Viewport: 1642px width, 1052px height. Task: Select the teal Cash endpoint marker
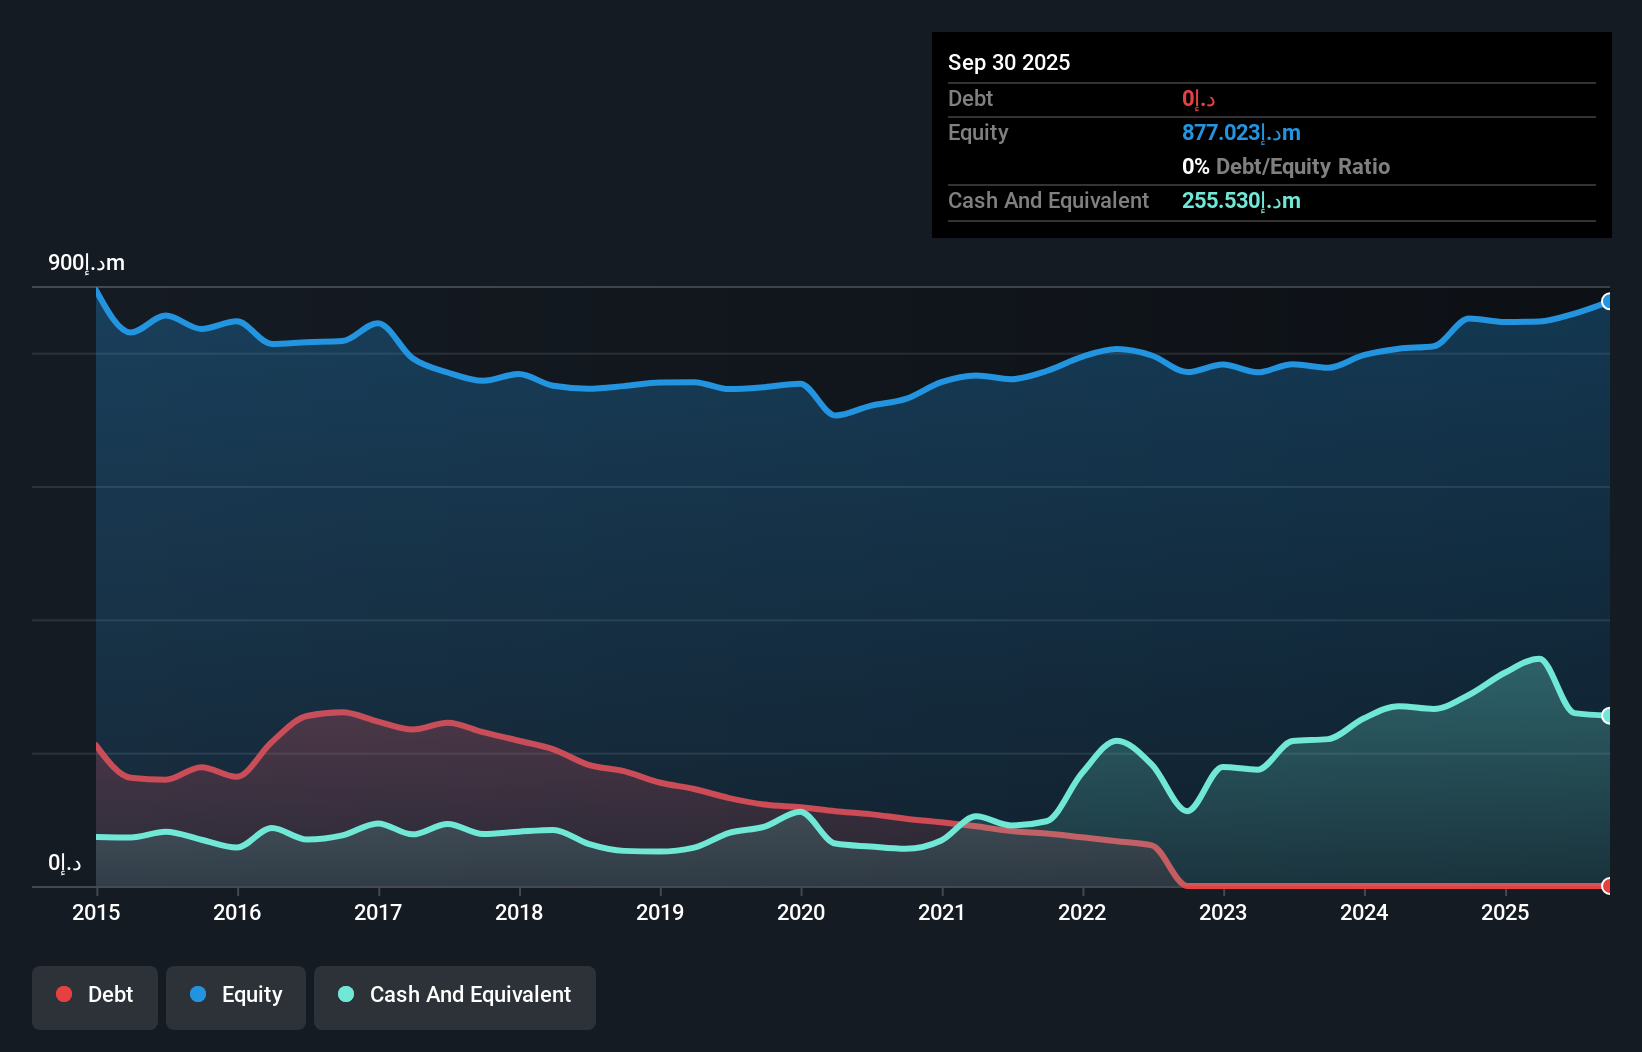(x=1607, y=715)
